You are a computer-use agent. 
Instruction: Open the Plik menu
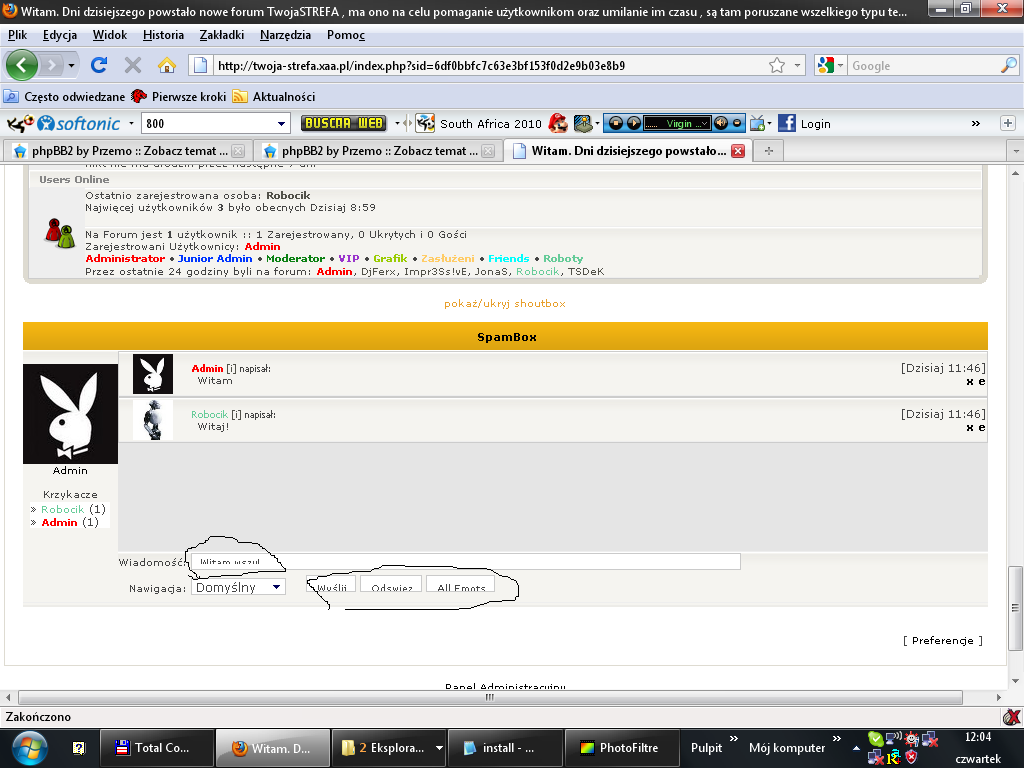point(18,35)
